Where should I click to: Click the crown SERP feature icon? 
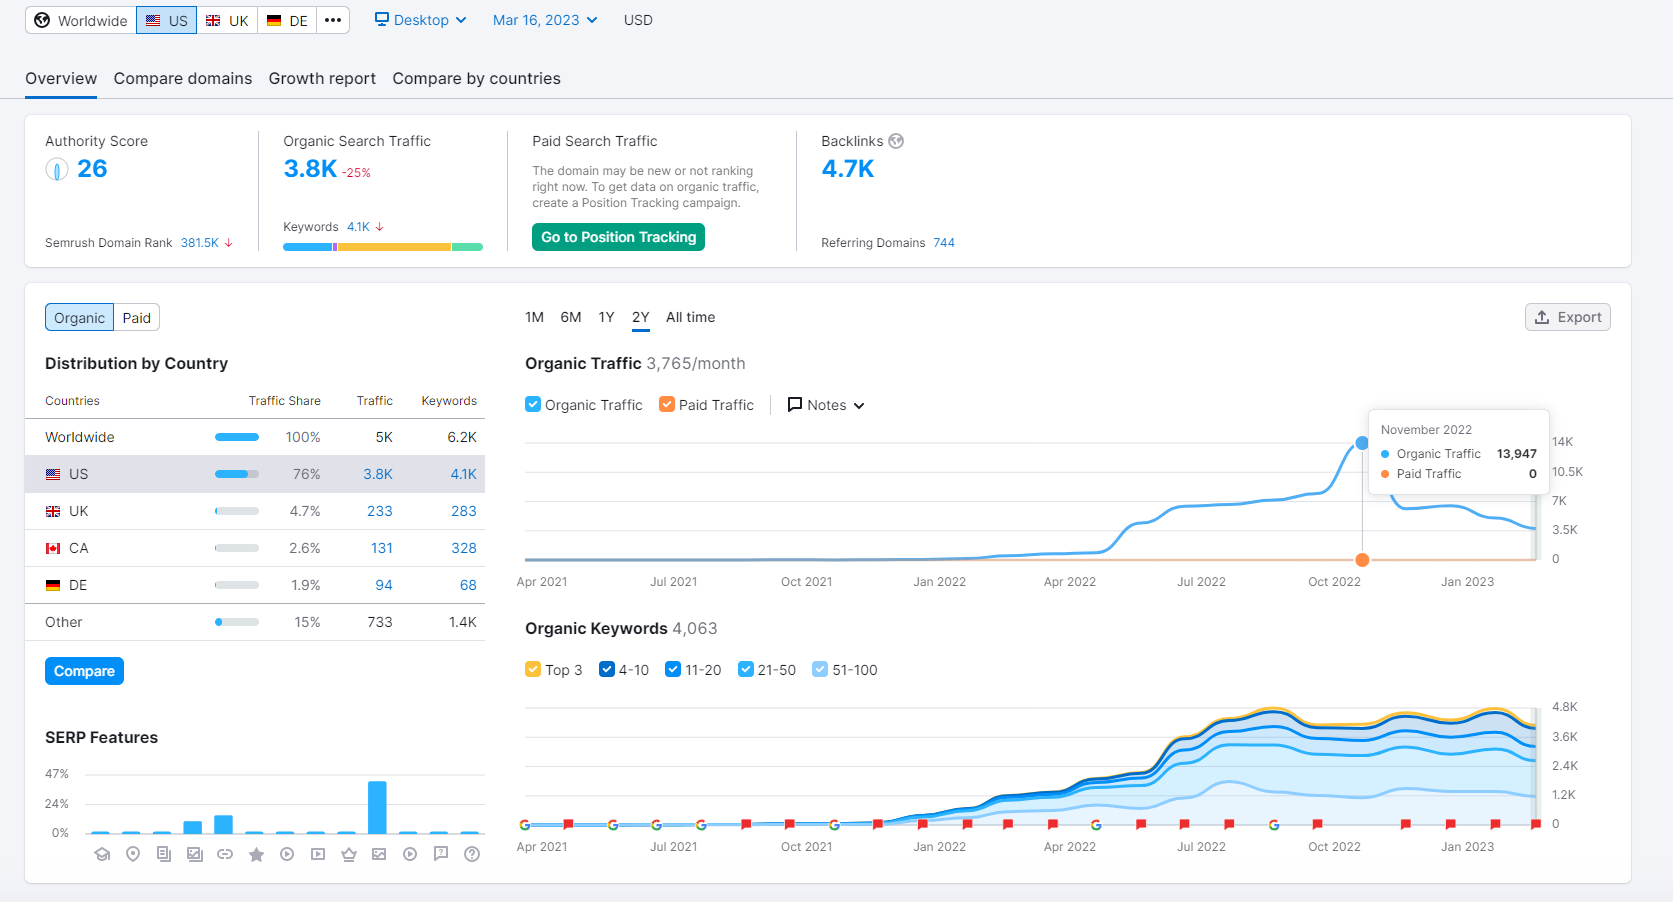(x=349, y=854)
